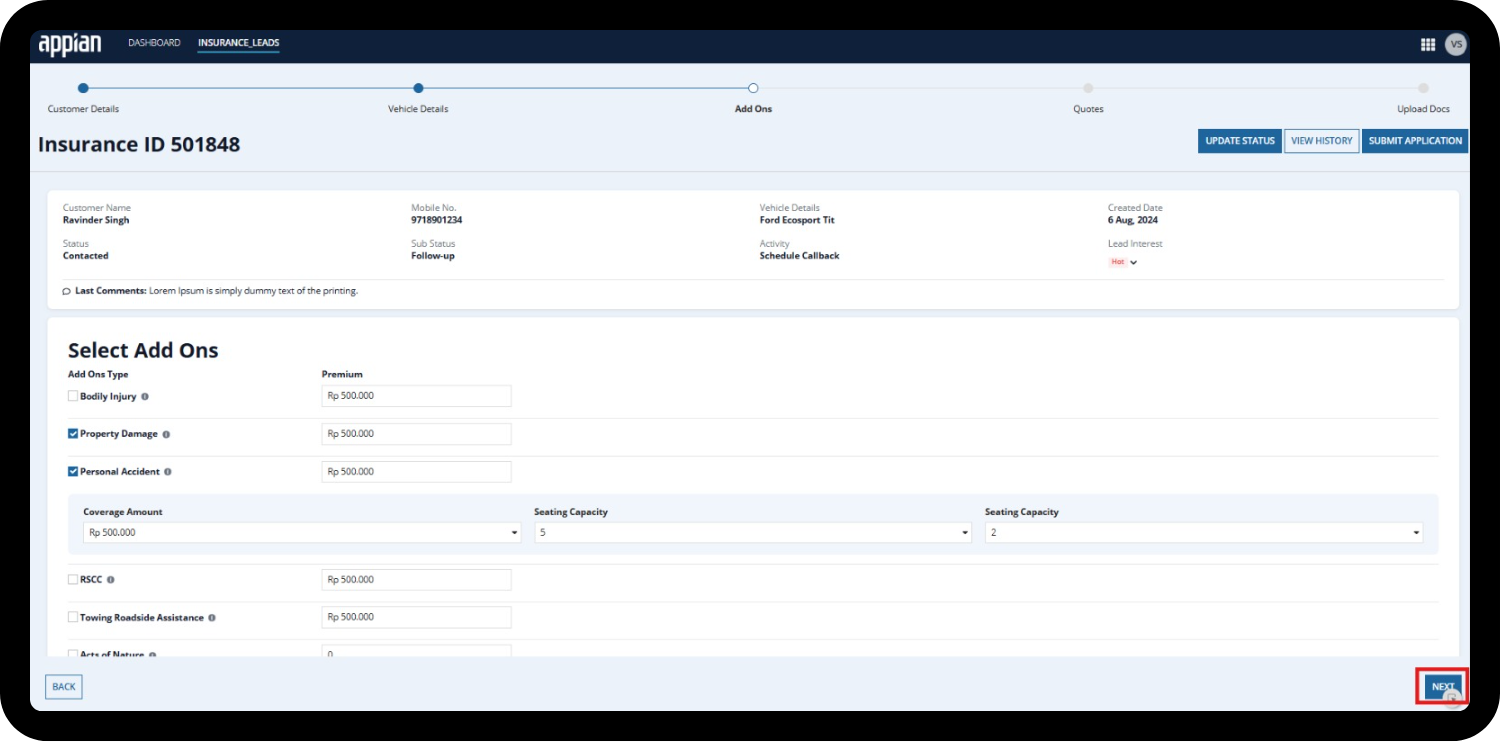Click the Personal Accident premium field

pos(416,471)
